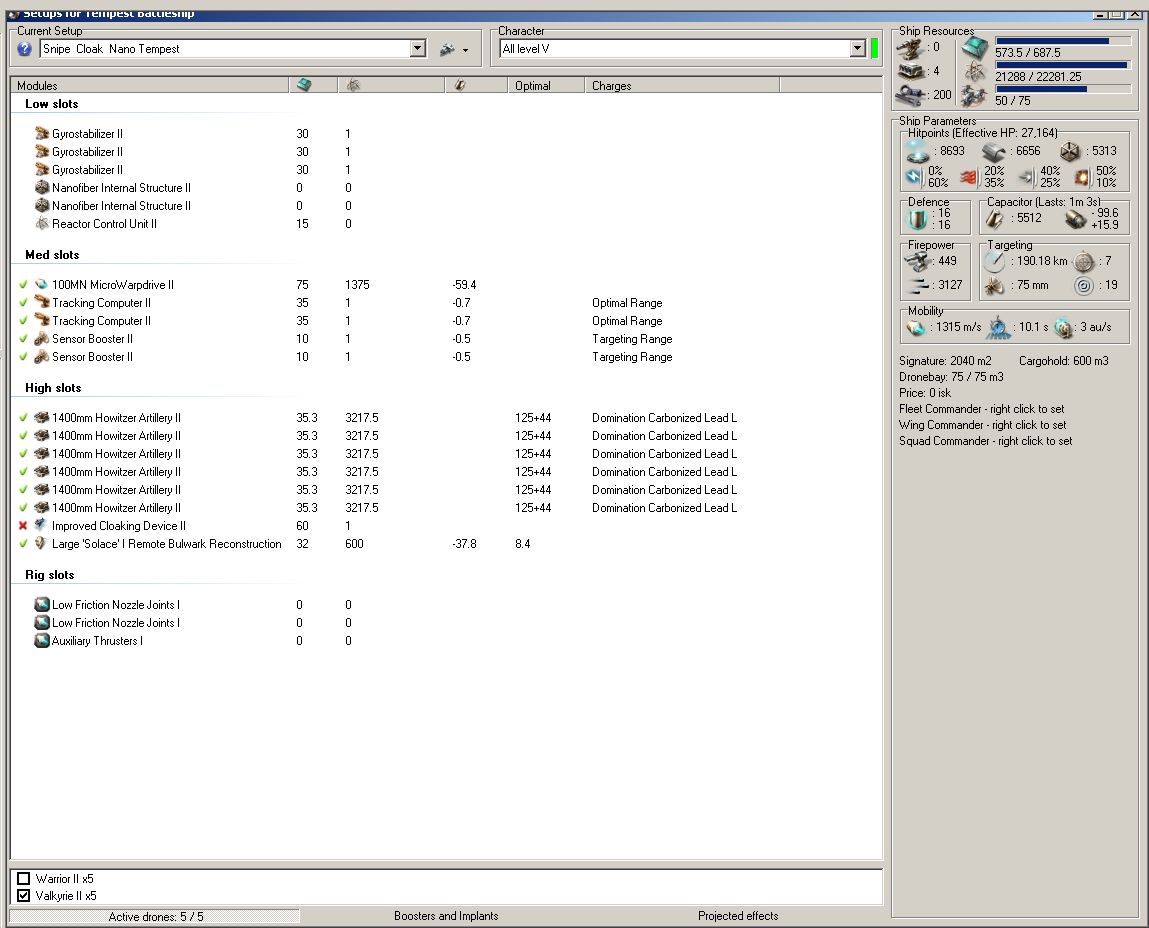The width and height of the screenshot is (1149, 928).
Task: Click Targeting Range of second Sensor Booster
Action: [632, 357]
